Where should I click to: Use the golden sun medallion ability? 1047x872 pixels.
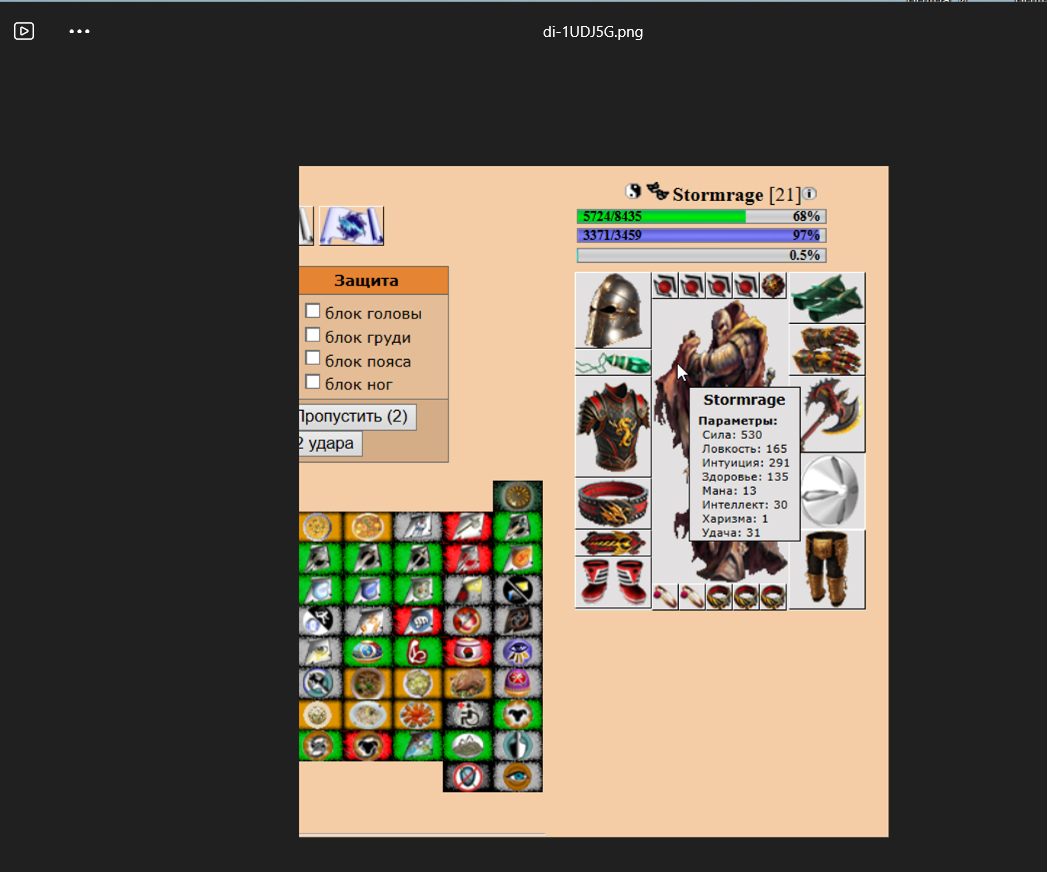[x=517, y=496]
